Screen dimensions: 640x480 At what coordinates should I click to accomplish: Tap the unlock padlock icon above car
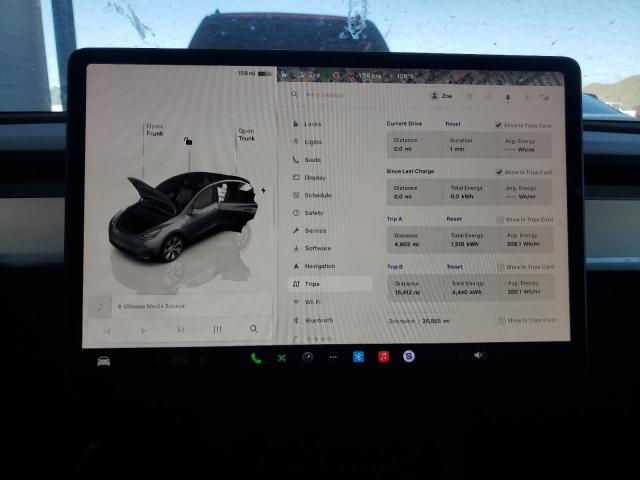point(188,141)
